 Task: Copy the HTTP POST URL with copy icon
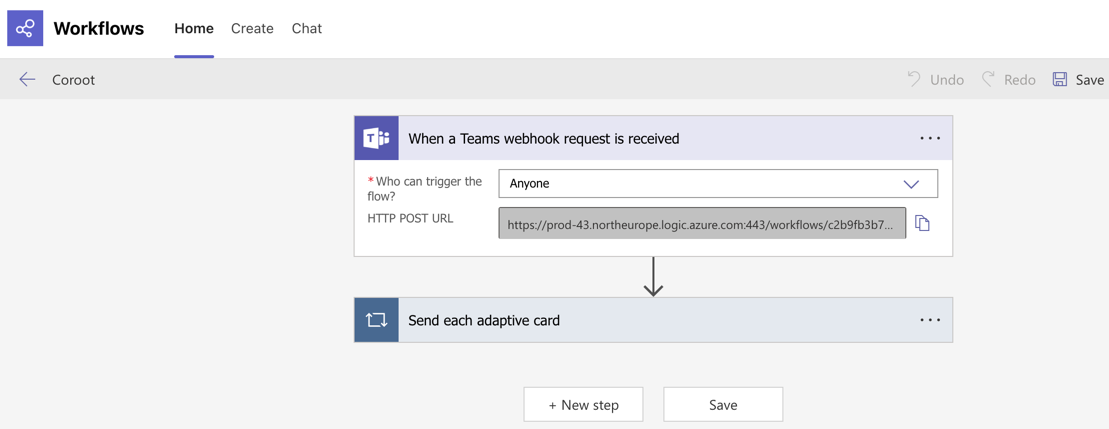(922, 223)
